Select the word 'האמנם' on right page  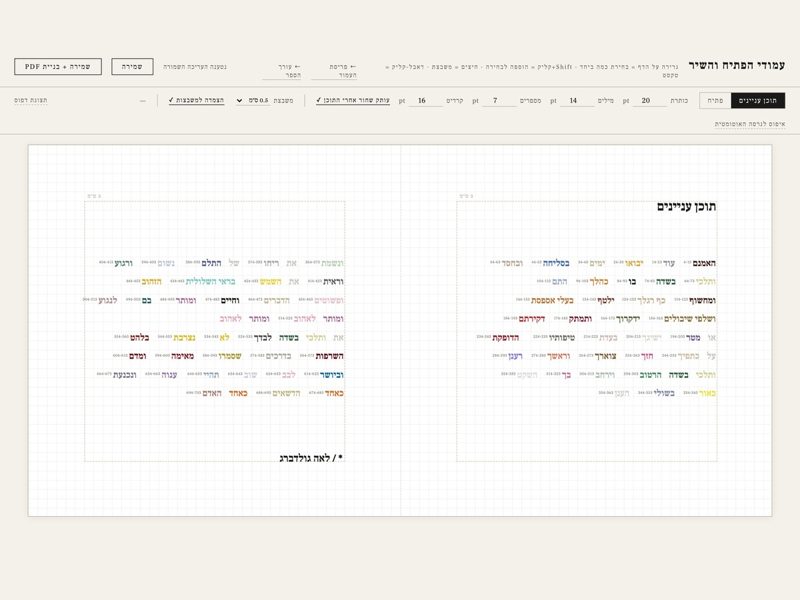pos(704,263)
